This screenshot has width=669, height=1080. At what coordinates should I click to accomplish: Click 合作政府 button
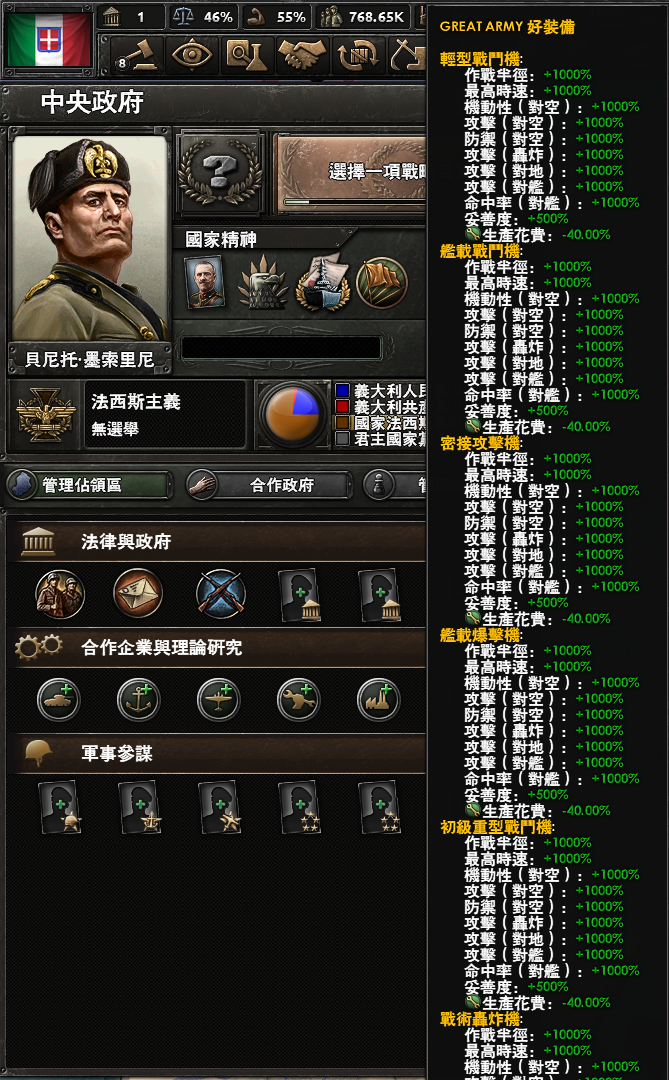click(269, 485)
